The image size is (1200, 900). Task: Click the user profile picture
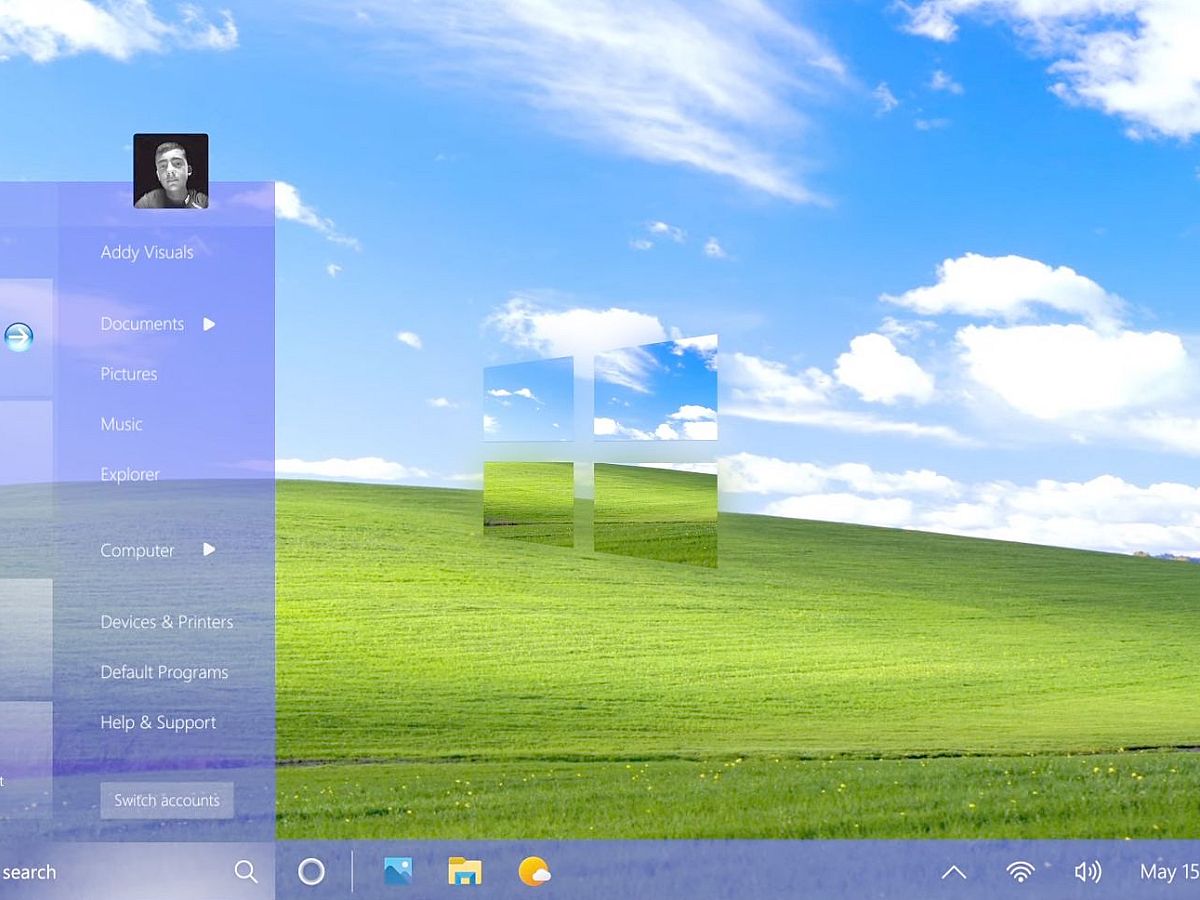[171, 171]
